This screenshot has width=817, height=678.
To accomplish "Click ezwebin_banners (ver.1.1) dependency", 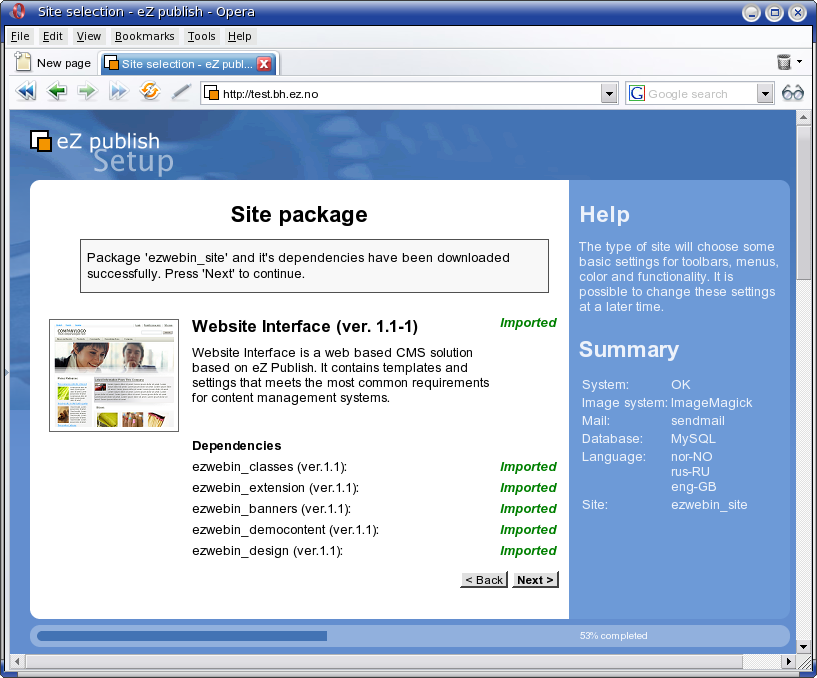I will [x=271, y=509].
